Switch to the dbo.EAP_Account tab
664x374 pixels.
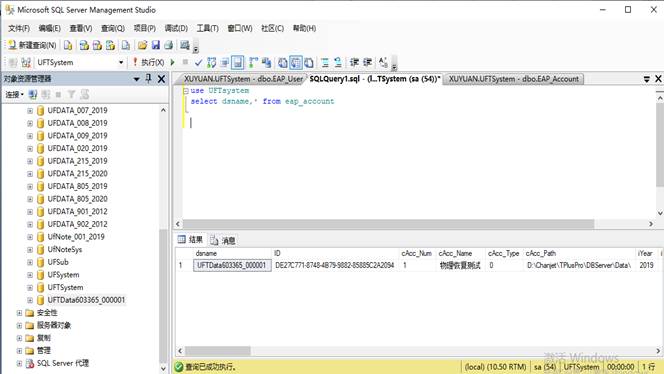[513, 79]
